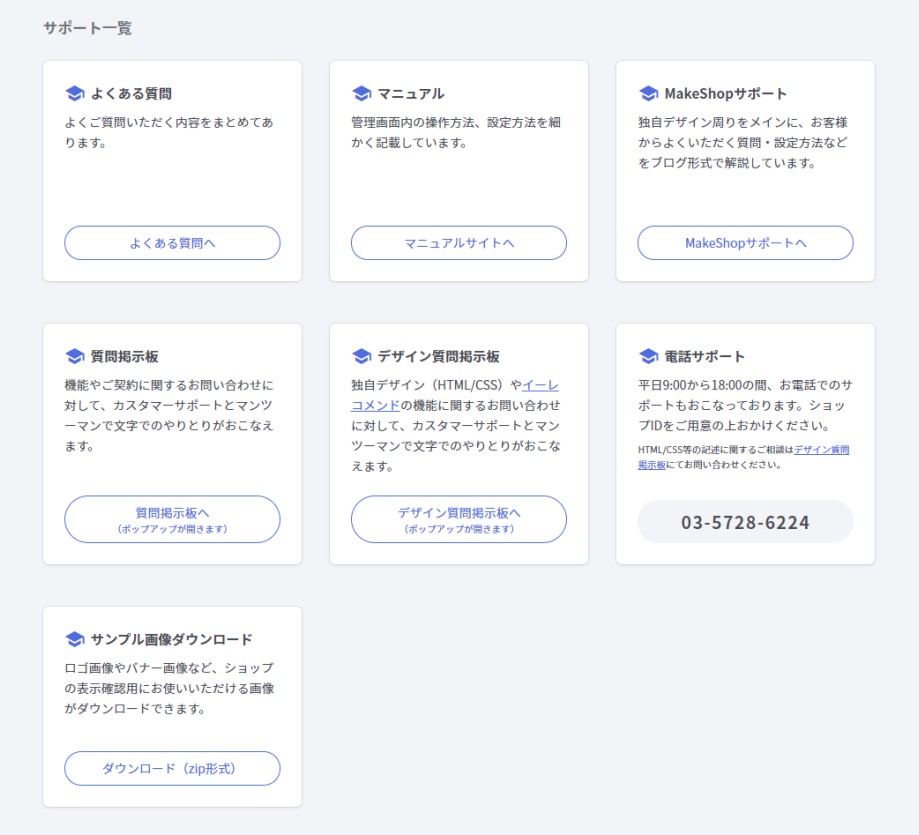Viewport: 919px width, 835px height.
Task: Click the graduation cap icon beside MakeShopサポート
Action: click(648, 93)
